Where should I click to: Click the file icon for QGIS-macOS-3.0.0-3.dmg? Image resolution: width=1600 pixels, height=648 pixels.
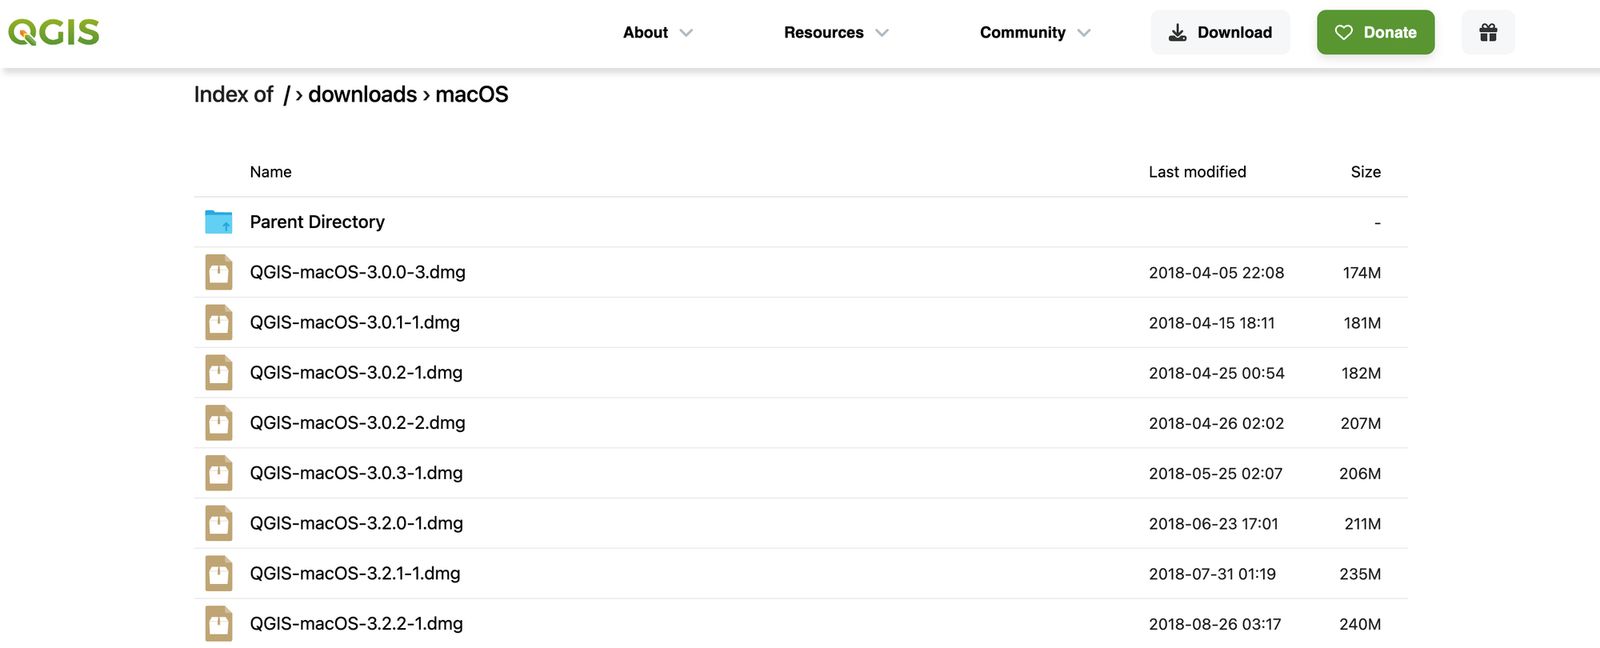click(x=219, y=272)
